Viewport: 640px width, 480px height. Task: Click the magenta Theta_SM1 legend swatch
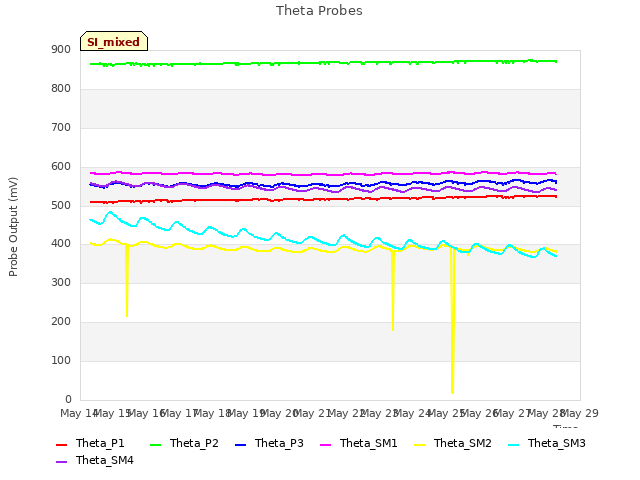tap(325, 444)
